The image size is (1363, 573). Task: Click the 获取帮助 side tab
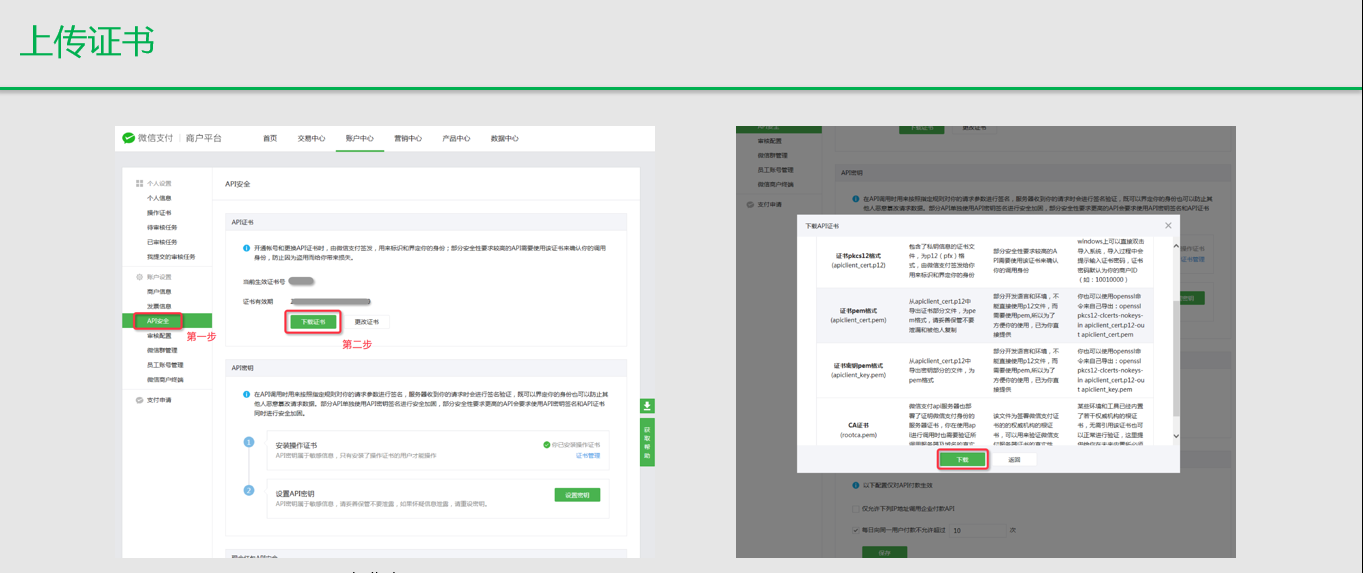[647, 441]
